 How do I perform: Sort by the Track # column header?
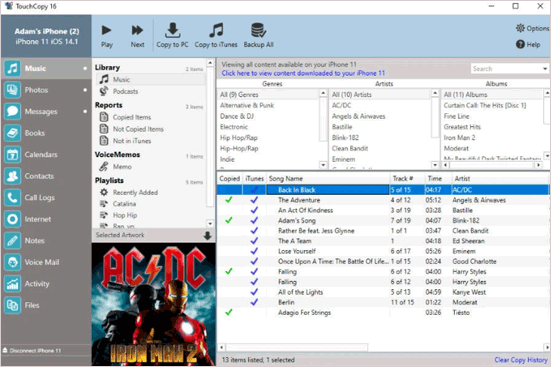tap(407, 179)
